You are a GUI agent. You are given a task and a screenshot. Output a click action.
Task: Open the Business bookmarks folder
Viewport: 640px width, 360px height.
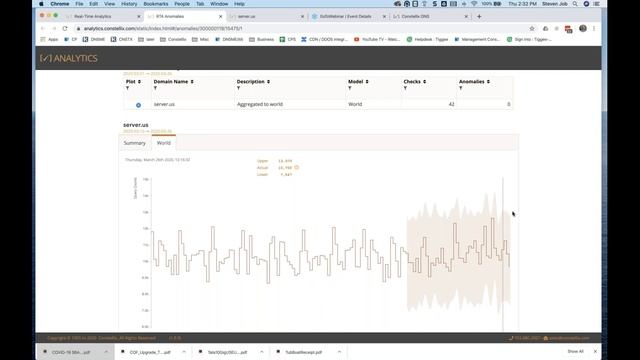pyautogui.click(x=262, y=40)
